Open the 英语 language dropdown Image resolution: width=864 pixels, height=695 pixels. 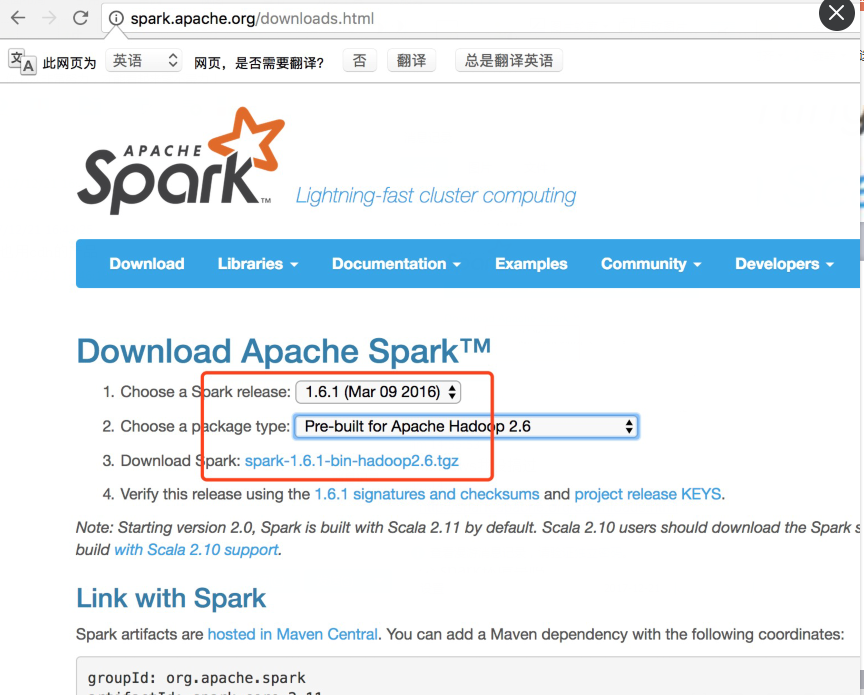(144, 60)
